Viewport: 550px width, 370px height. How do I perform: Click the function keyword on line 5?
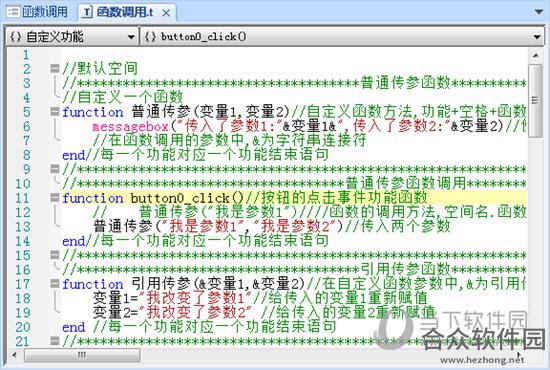click(93, 112)
